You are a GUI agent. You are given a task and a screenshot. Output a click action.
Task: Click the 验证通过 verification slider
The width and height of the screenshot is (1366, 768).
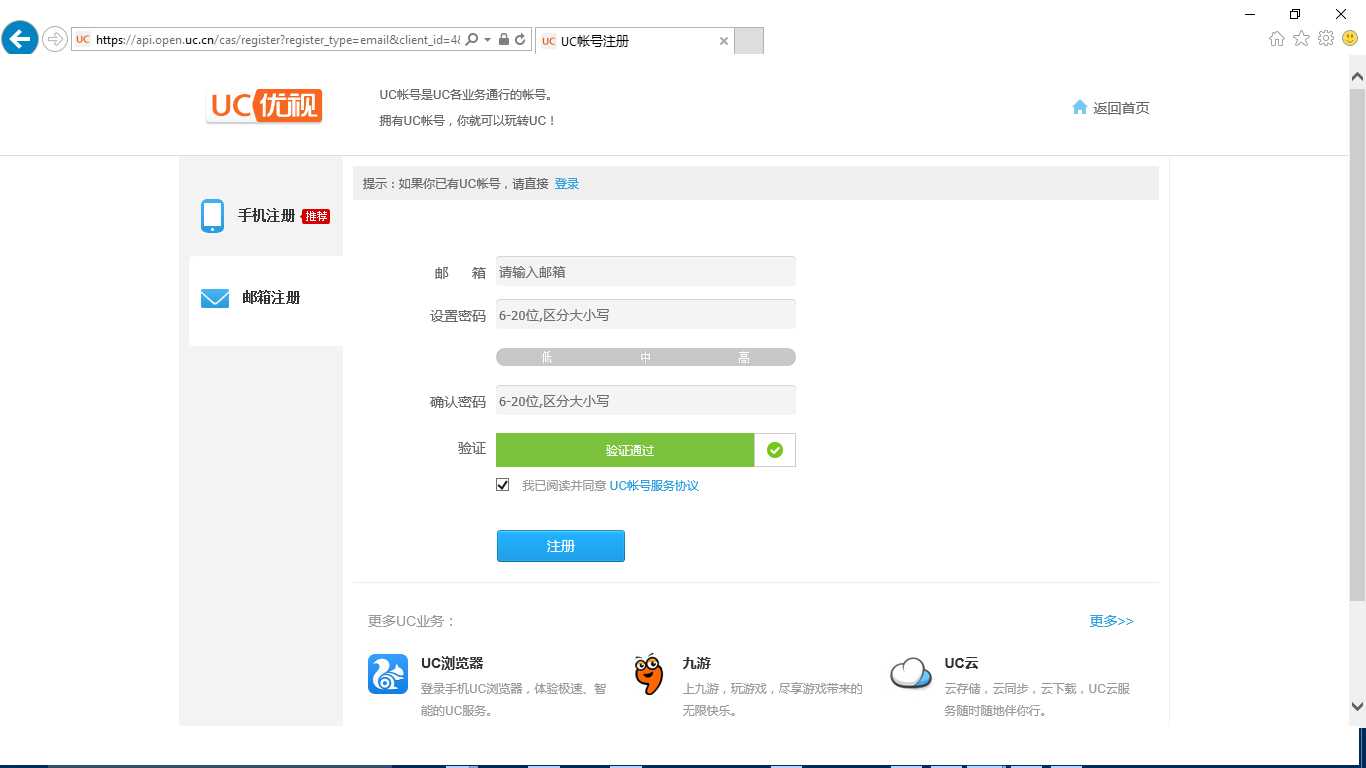coord(629,449)
